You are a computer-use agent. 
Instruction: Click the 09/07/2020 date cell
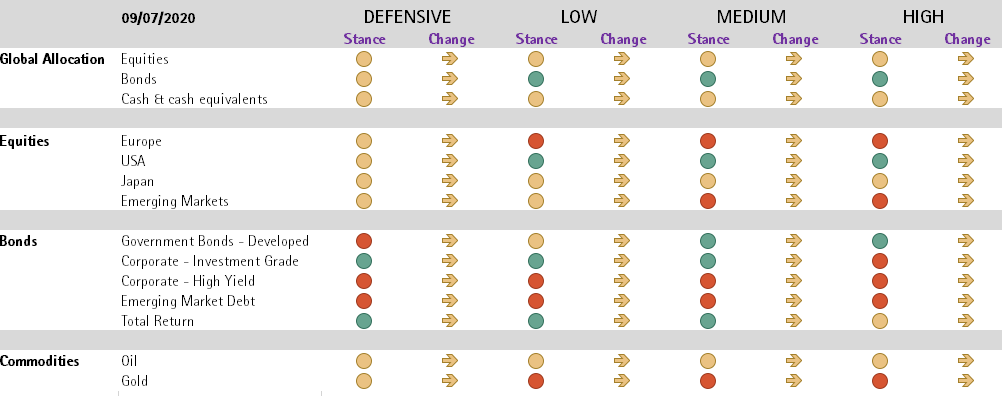tap(158, 19)
